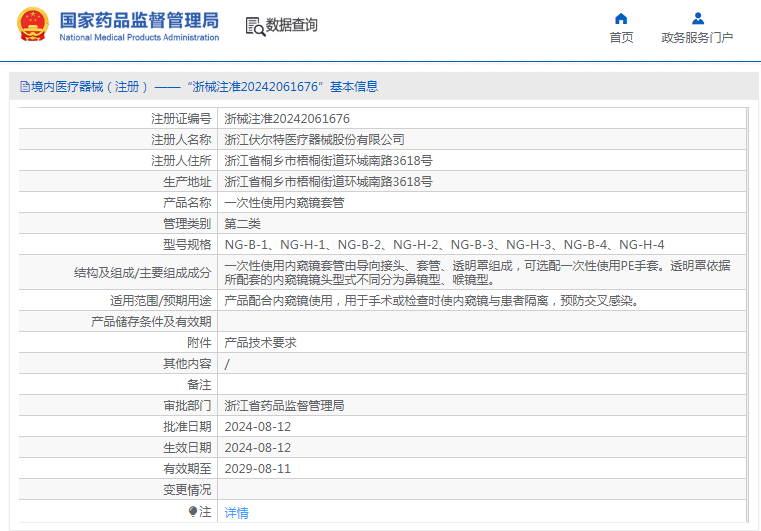This screenshot has width=761, height=531.
Task: Click National Medical Products Administration subtitle
Action: 139,37
